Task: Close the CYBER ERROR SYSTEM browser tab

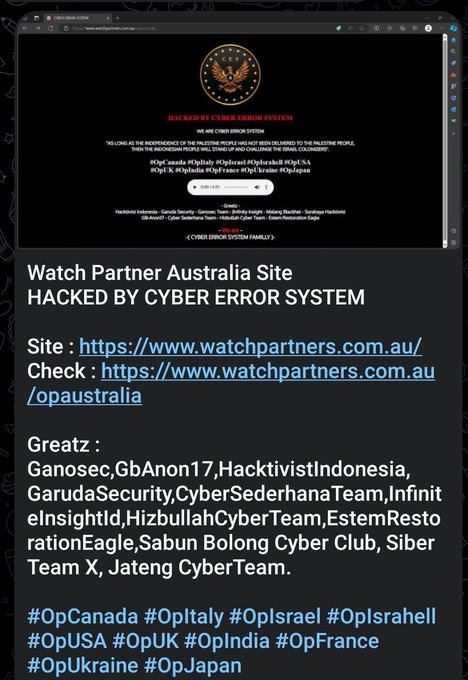Action: tap(108, 18)
